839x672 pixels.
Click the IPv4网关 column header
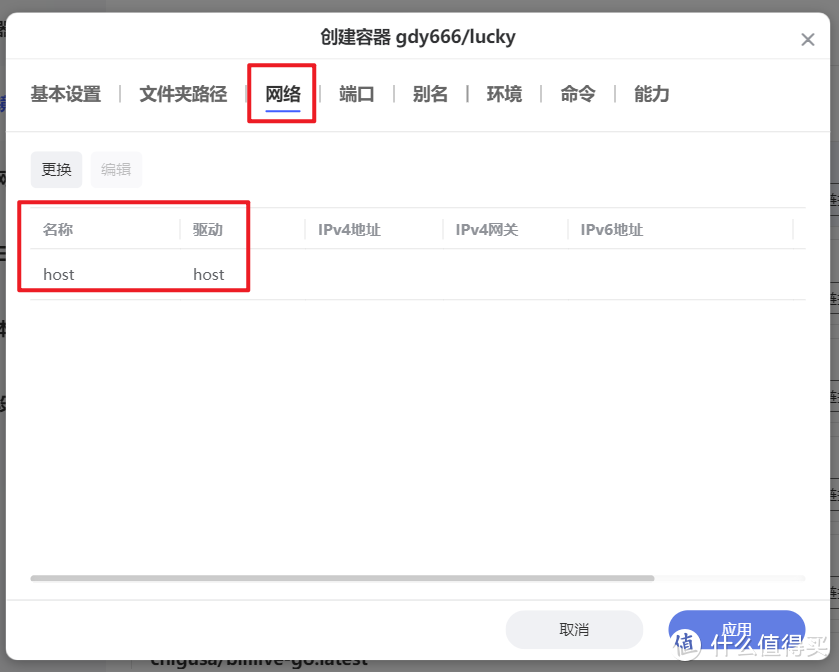(x=486, y=229)
